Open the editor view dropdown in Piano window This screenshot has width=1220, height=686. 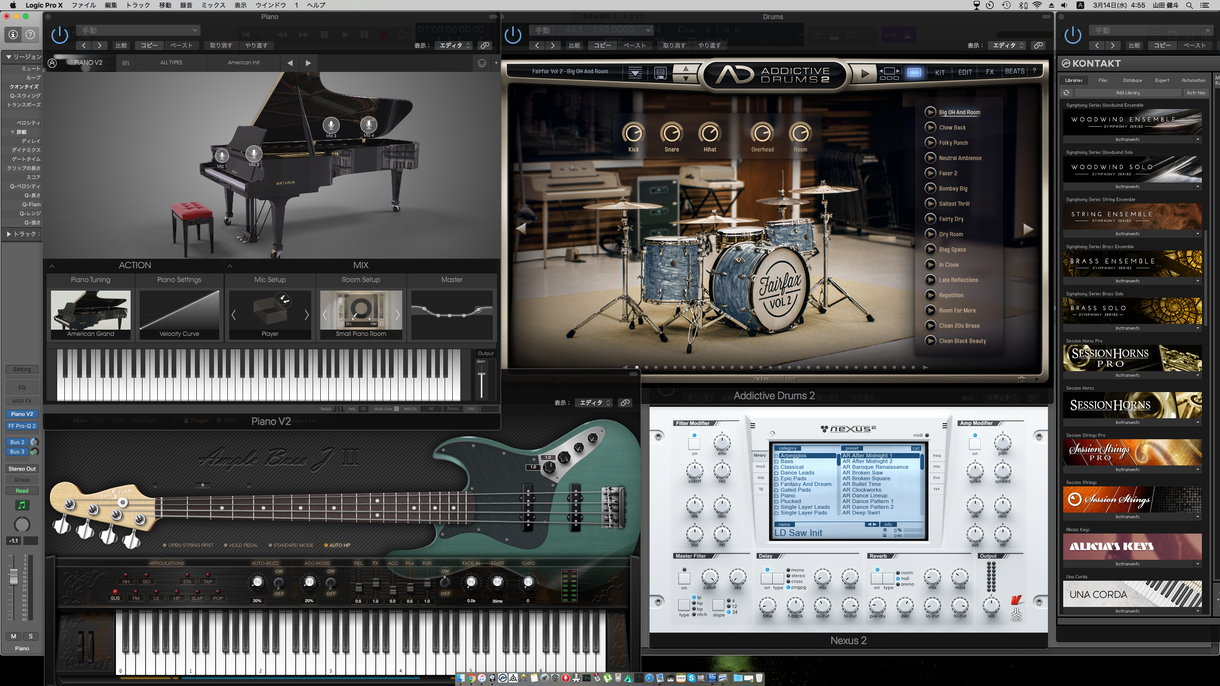click(455, 46)
